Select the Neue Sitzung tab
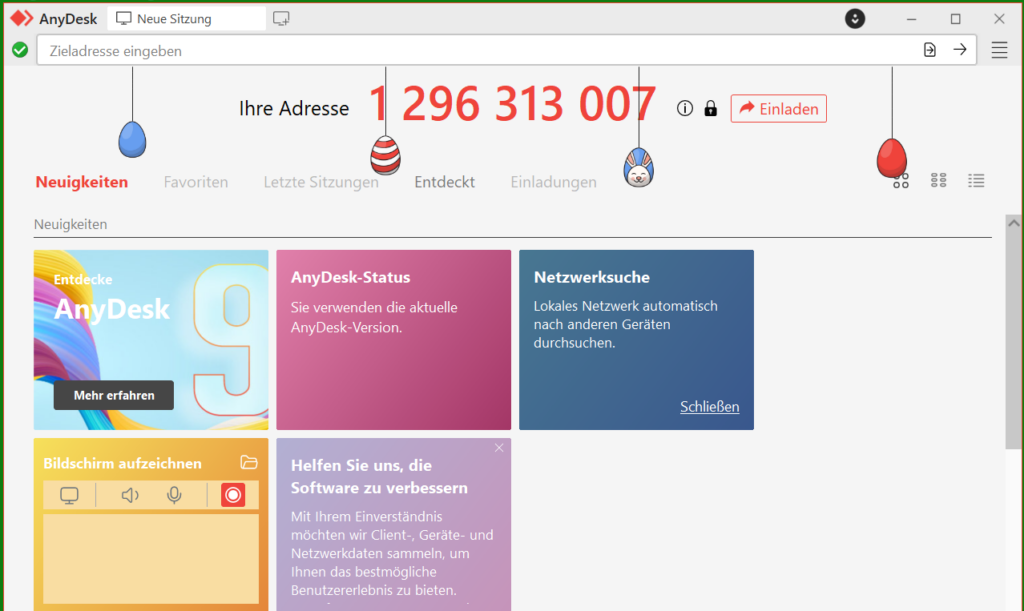Image resolution: width=1024 pixels, height=611 pixels. pos(187,19)
